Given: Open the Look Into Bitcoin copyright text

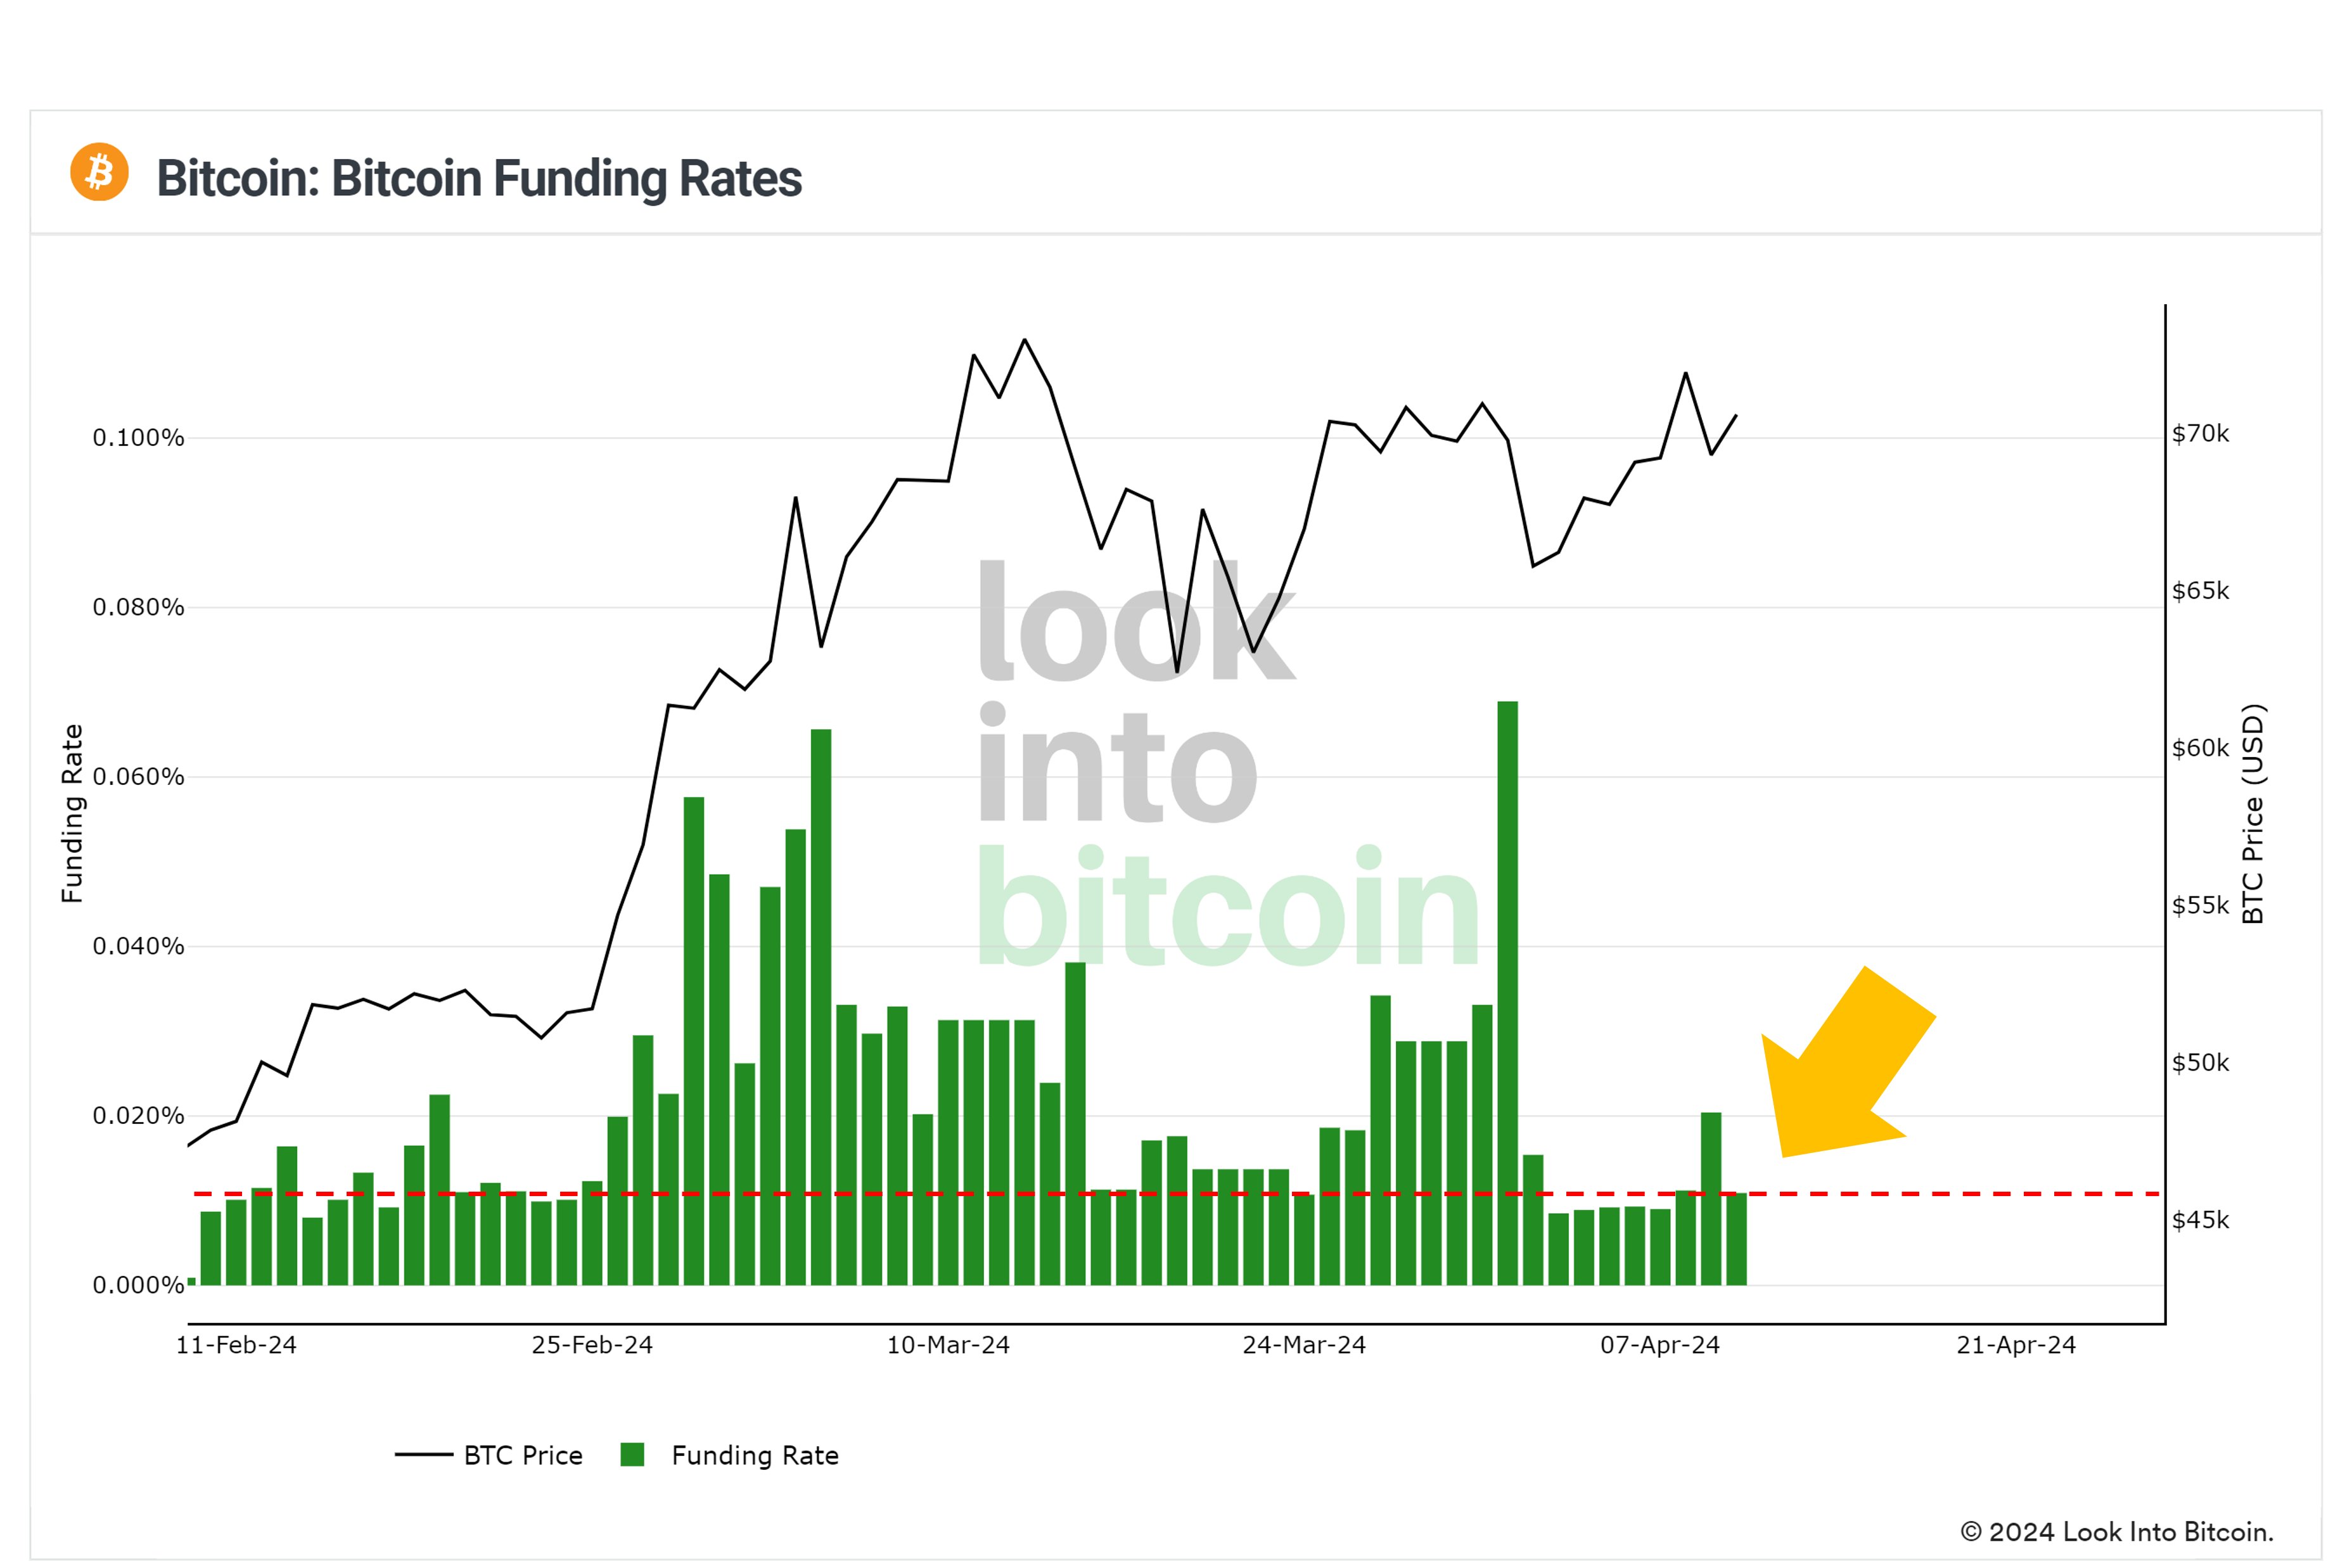Looking at the screenshot, I should 2116,1532.
